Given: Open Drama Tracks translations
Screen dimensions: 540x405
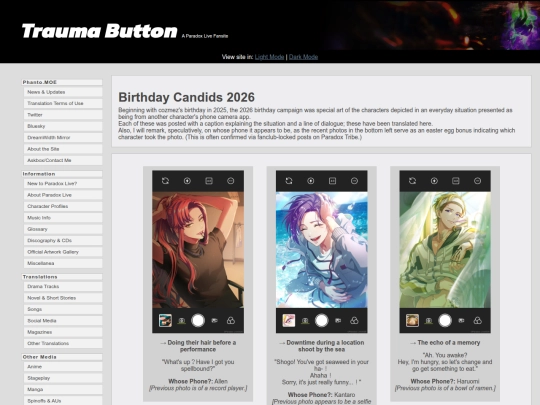Looking at the screenshot, I should point(63,287).
